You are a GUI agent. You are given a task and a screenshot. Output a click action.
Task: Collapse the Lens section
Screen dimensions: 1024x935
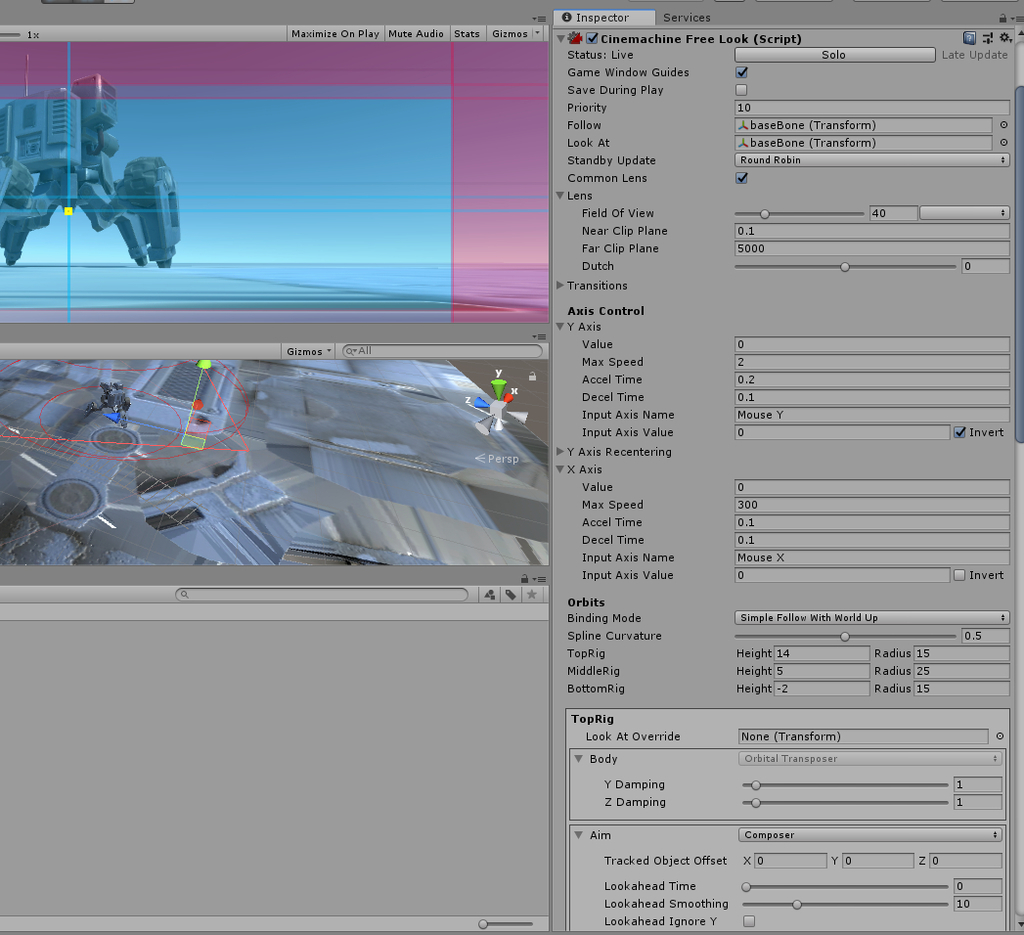pyautogui.click(x=560, y=195)
